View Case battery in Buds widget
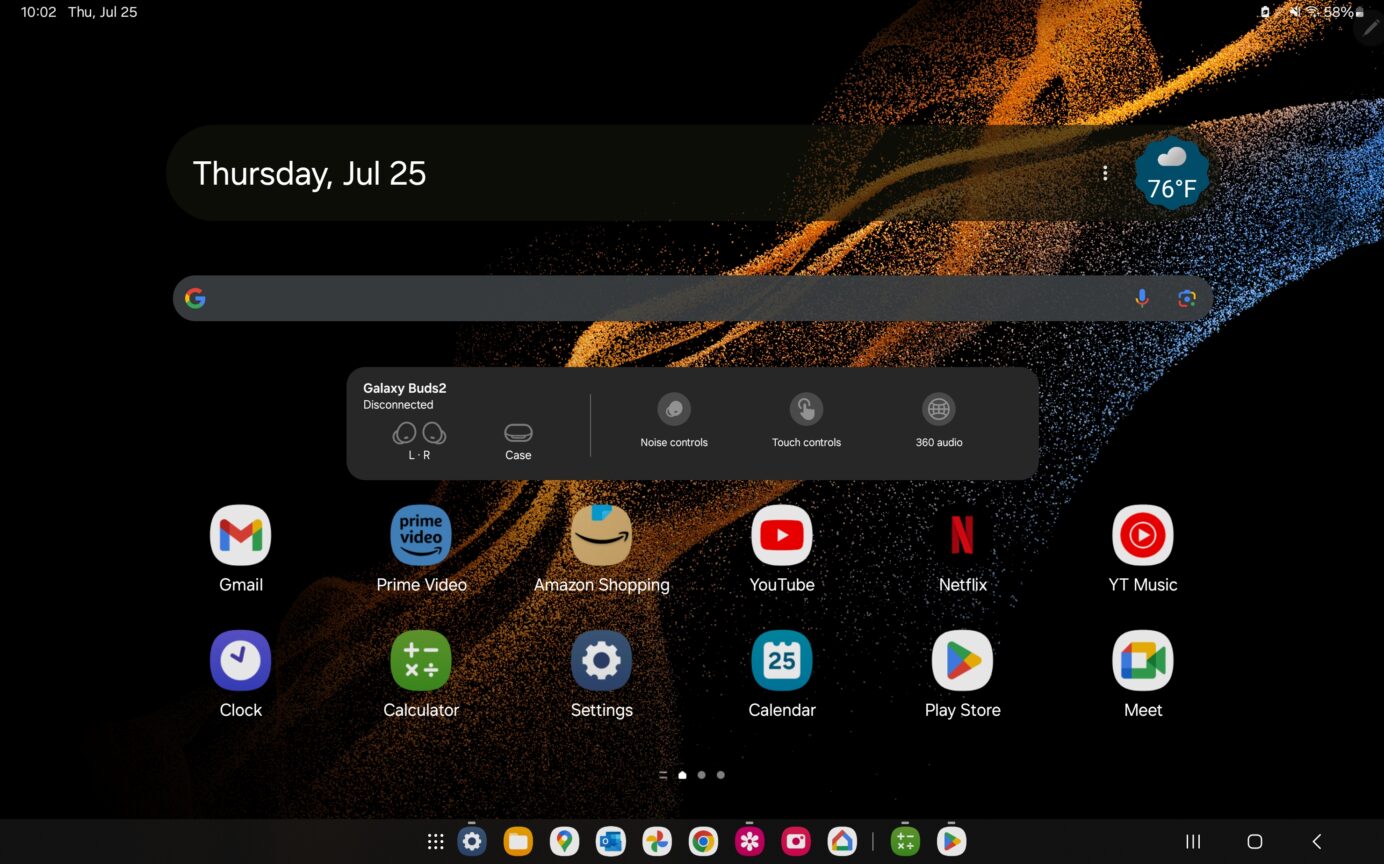 tap(518, 440)
